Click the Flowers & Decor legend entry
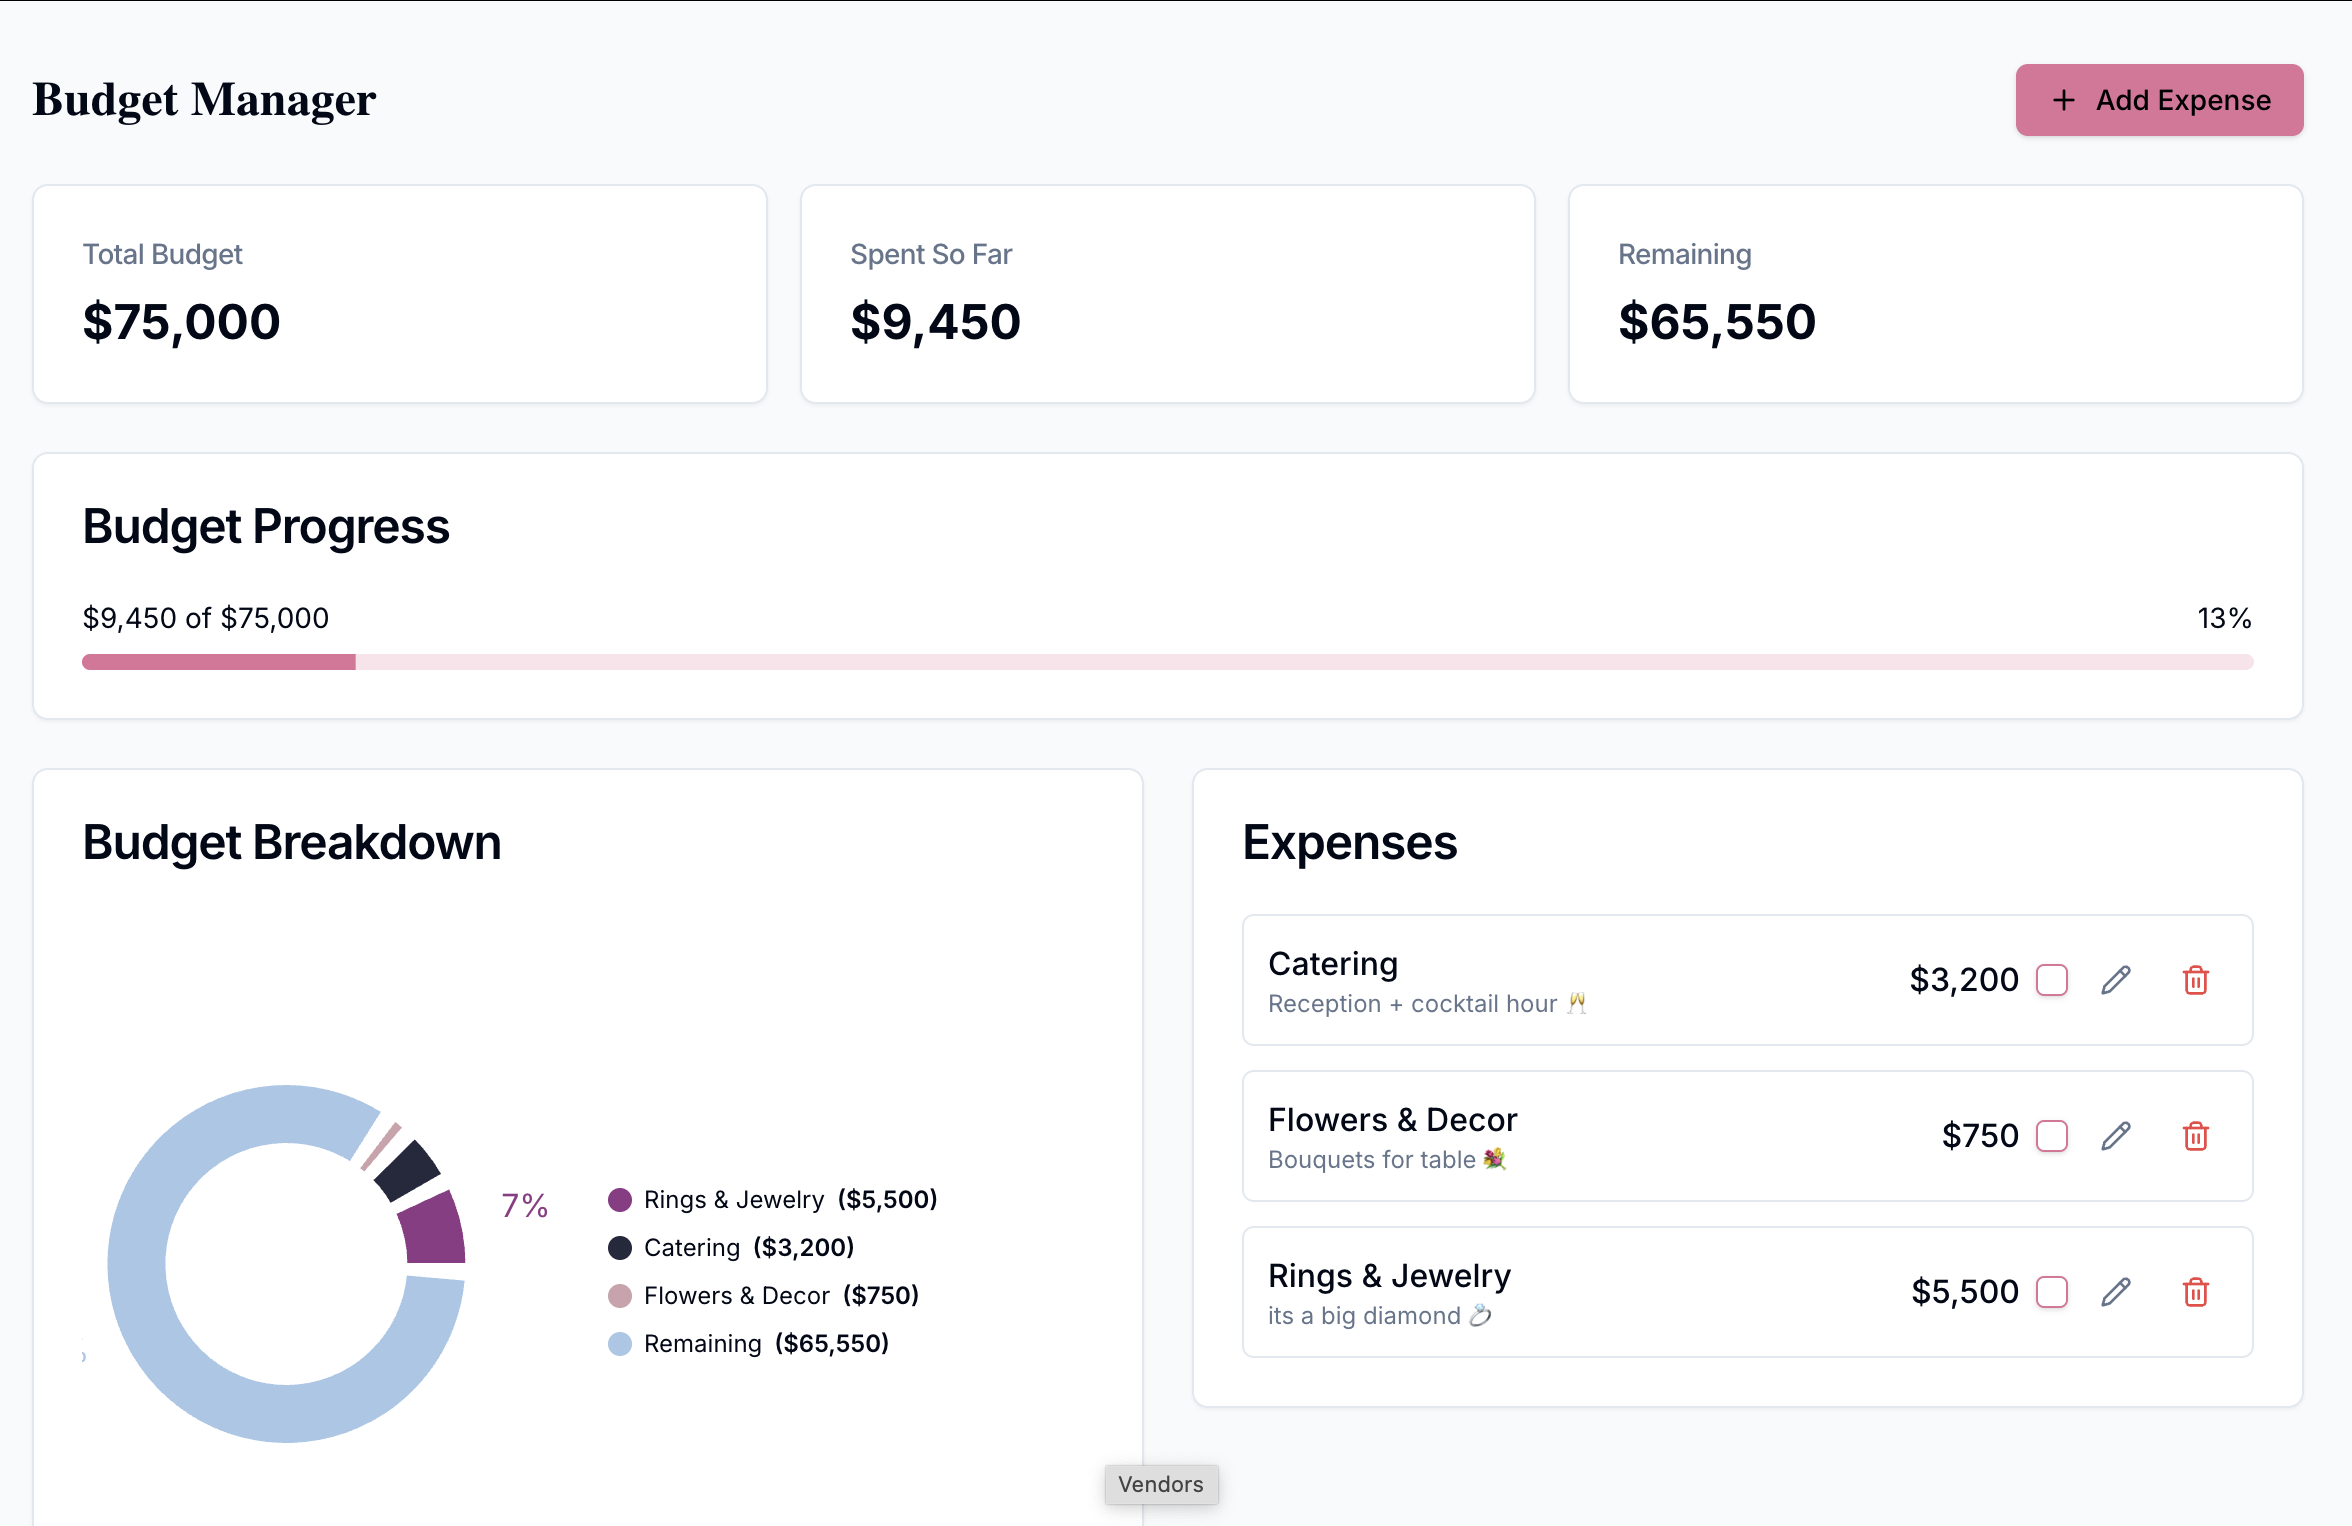 [764, 1296]
